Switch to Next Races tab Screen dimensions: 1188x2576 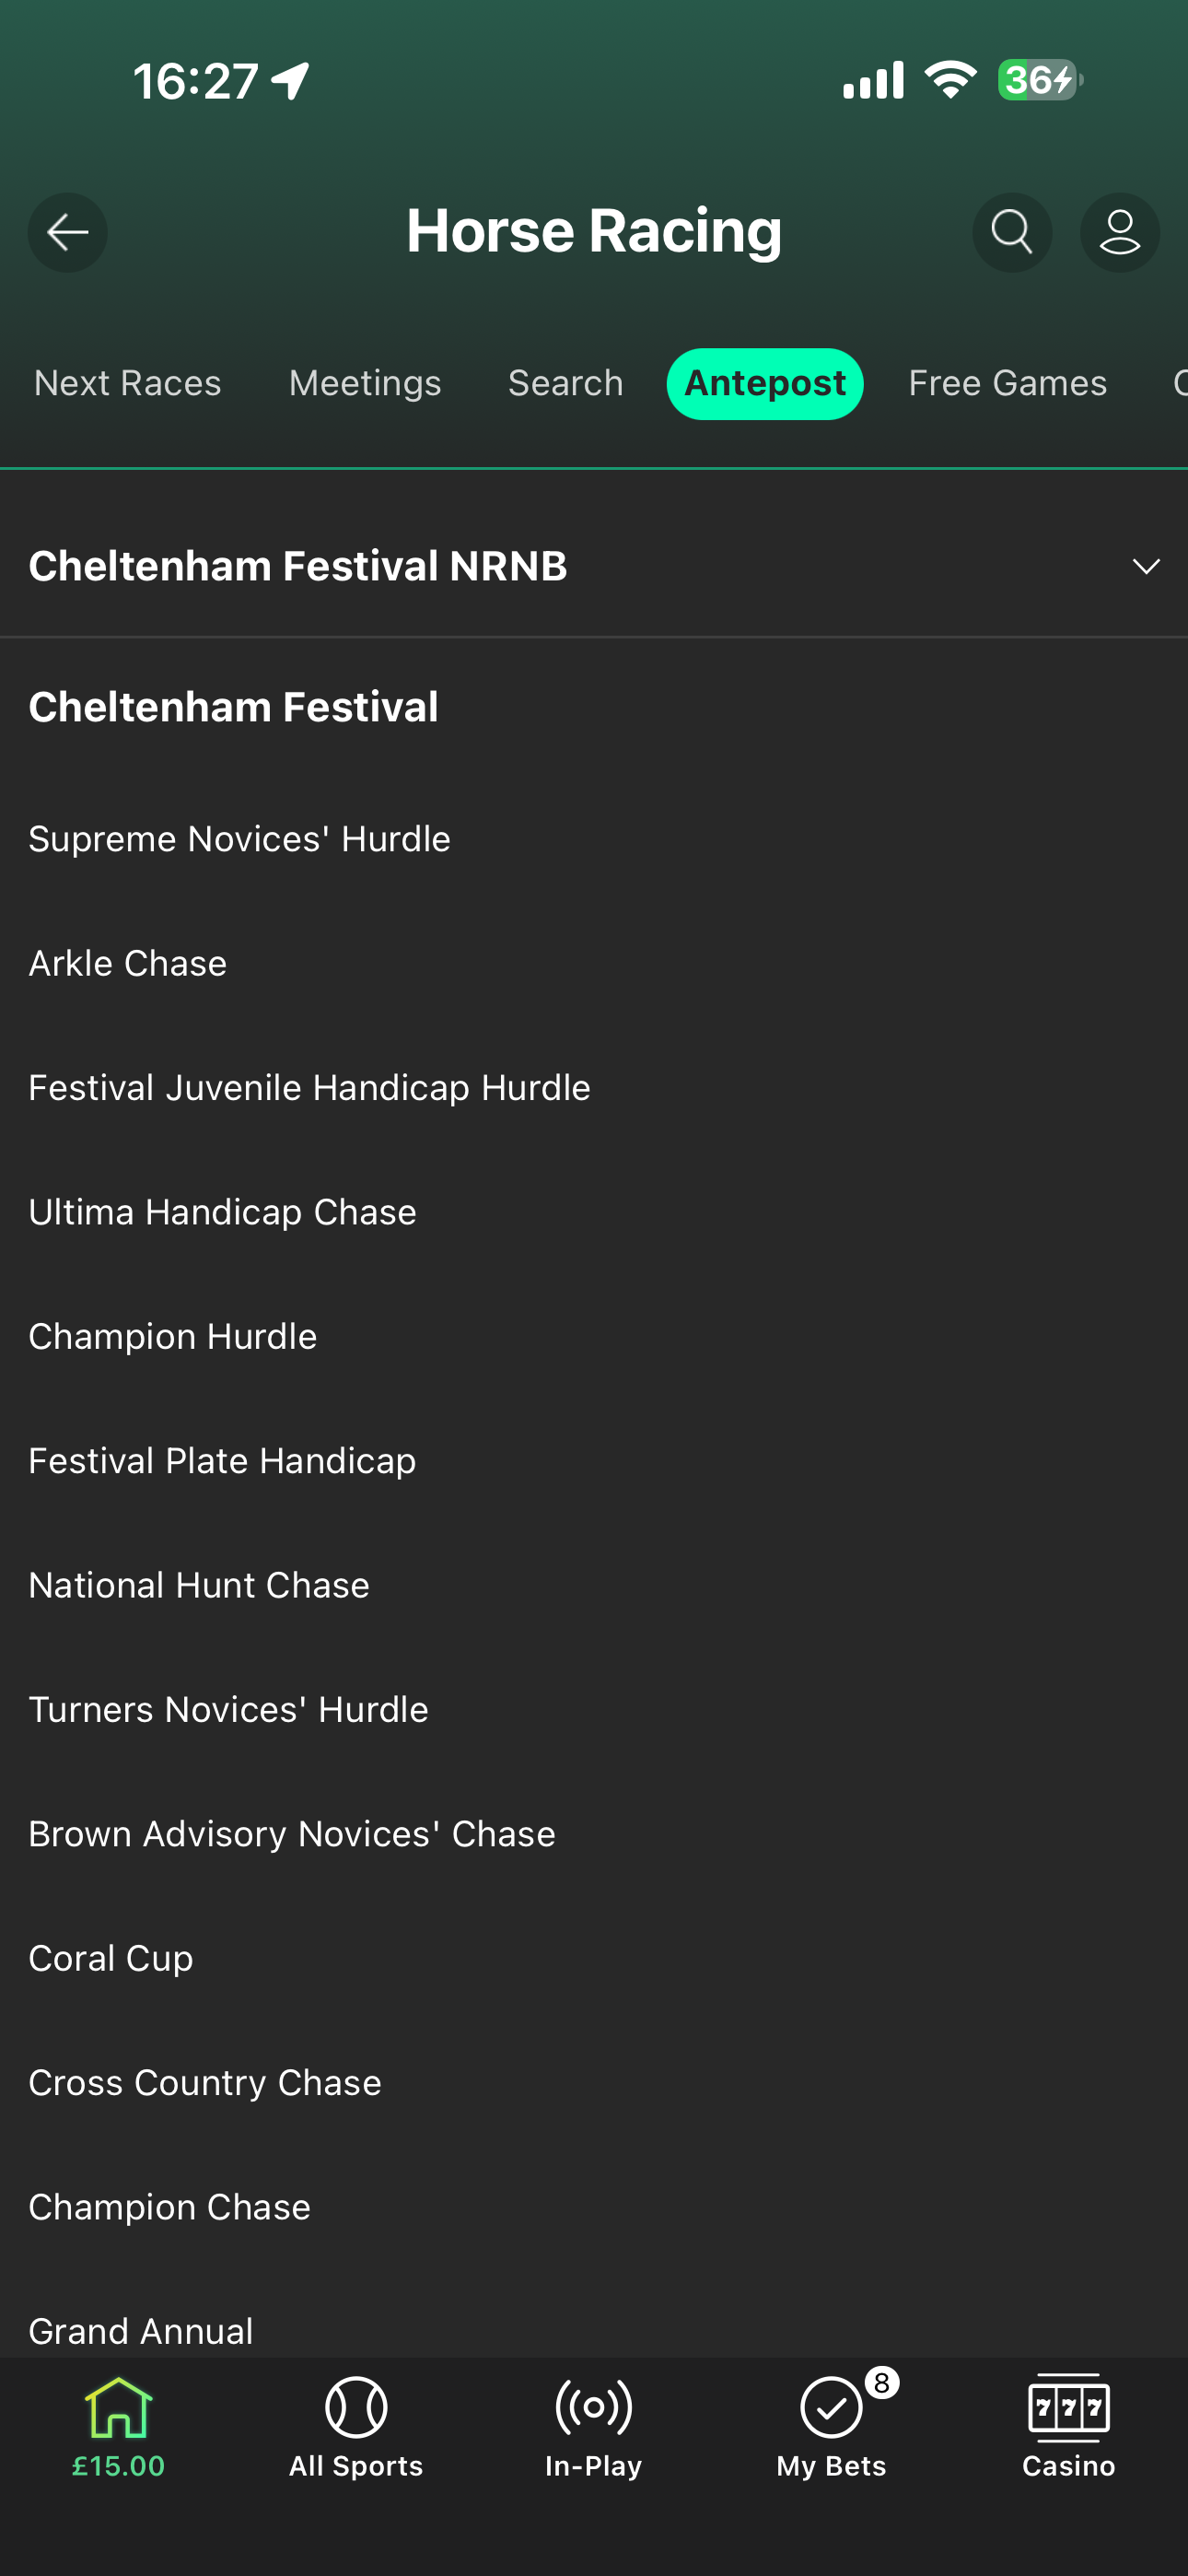pyautogui.click(x=128, y=383)
